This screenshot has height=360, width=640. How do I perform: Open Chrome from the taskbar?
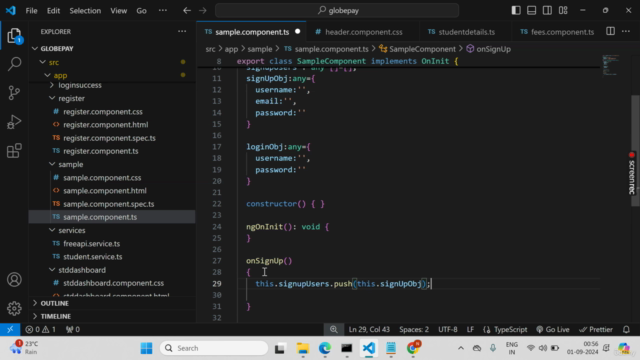tap(413, 348)
